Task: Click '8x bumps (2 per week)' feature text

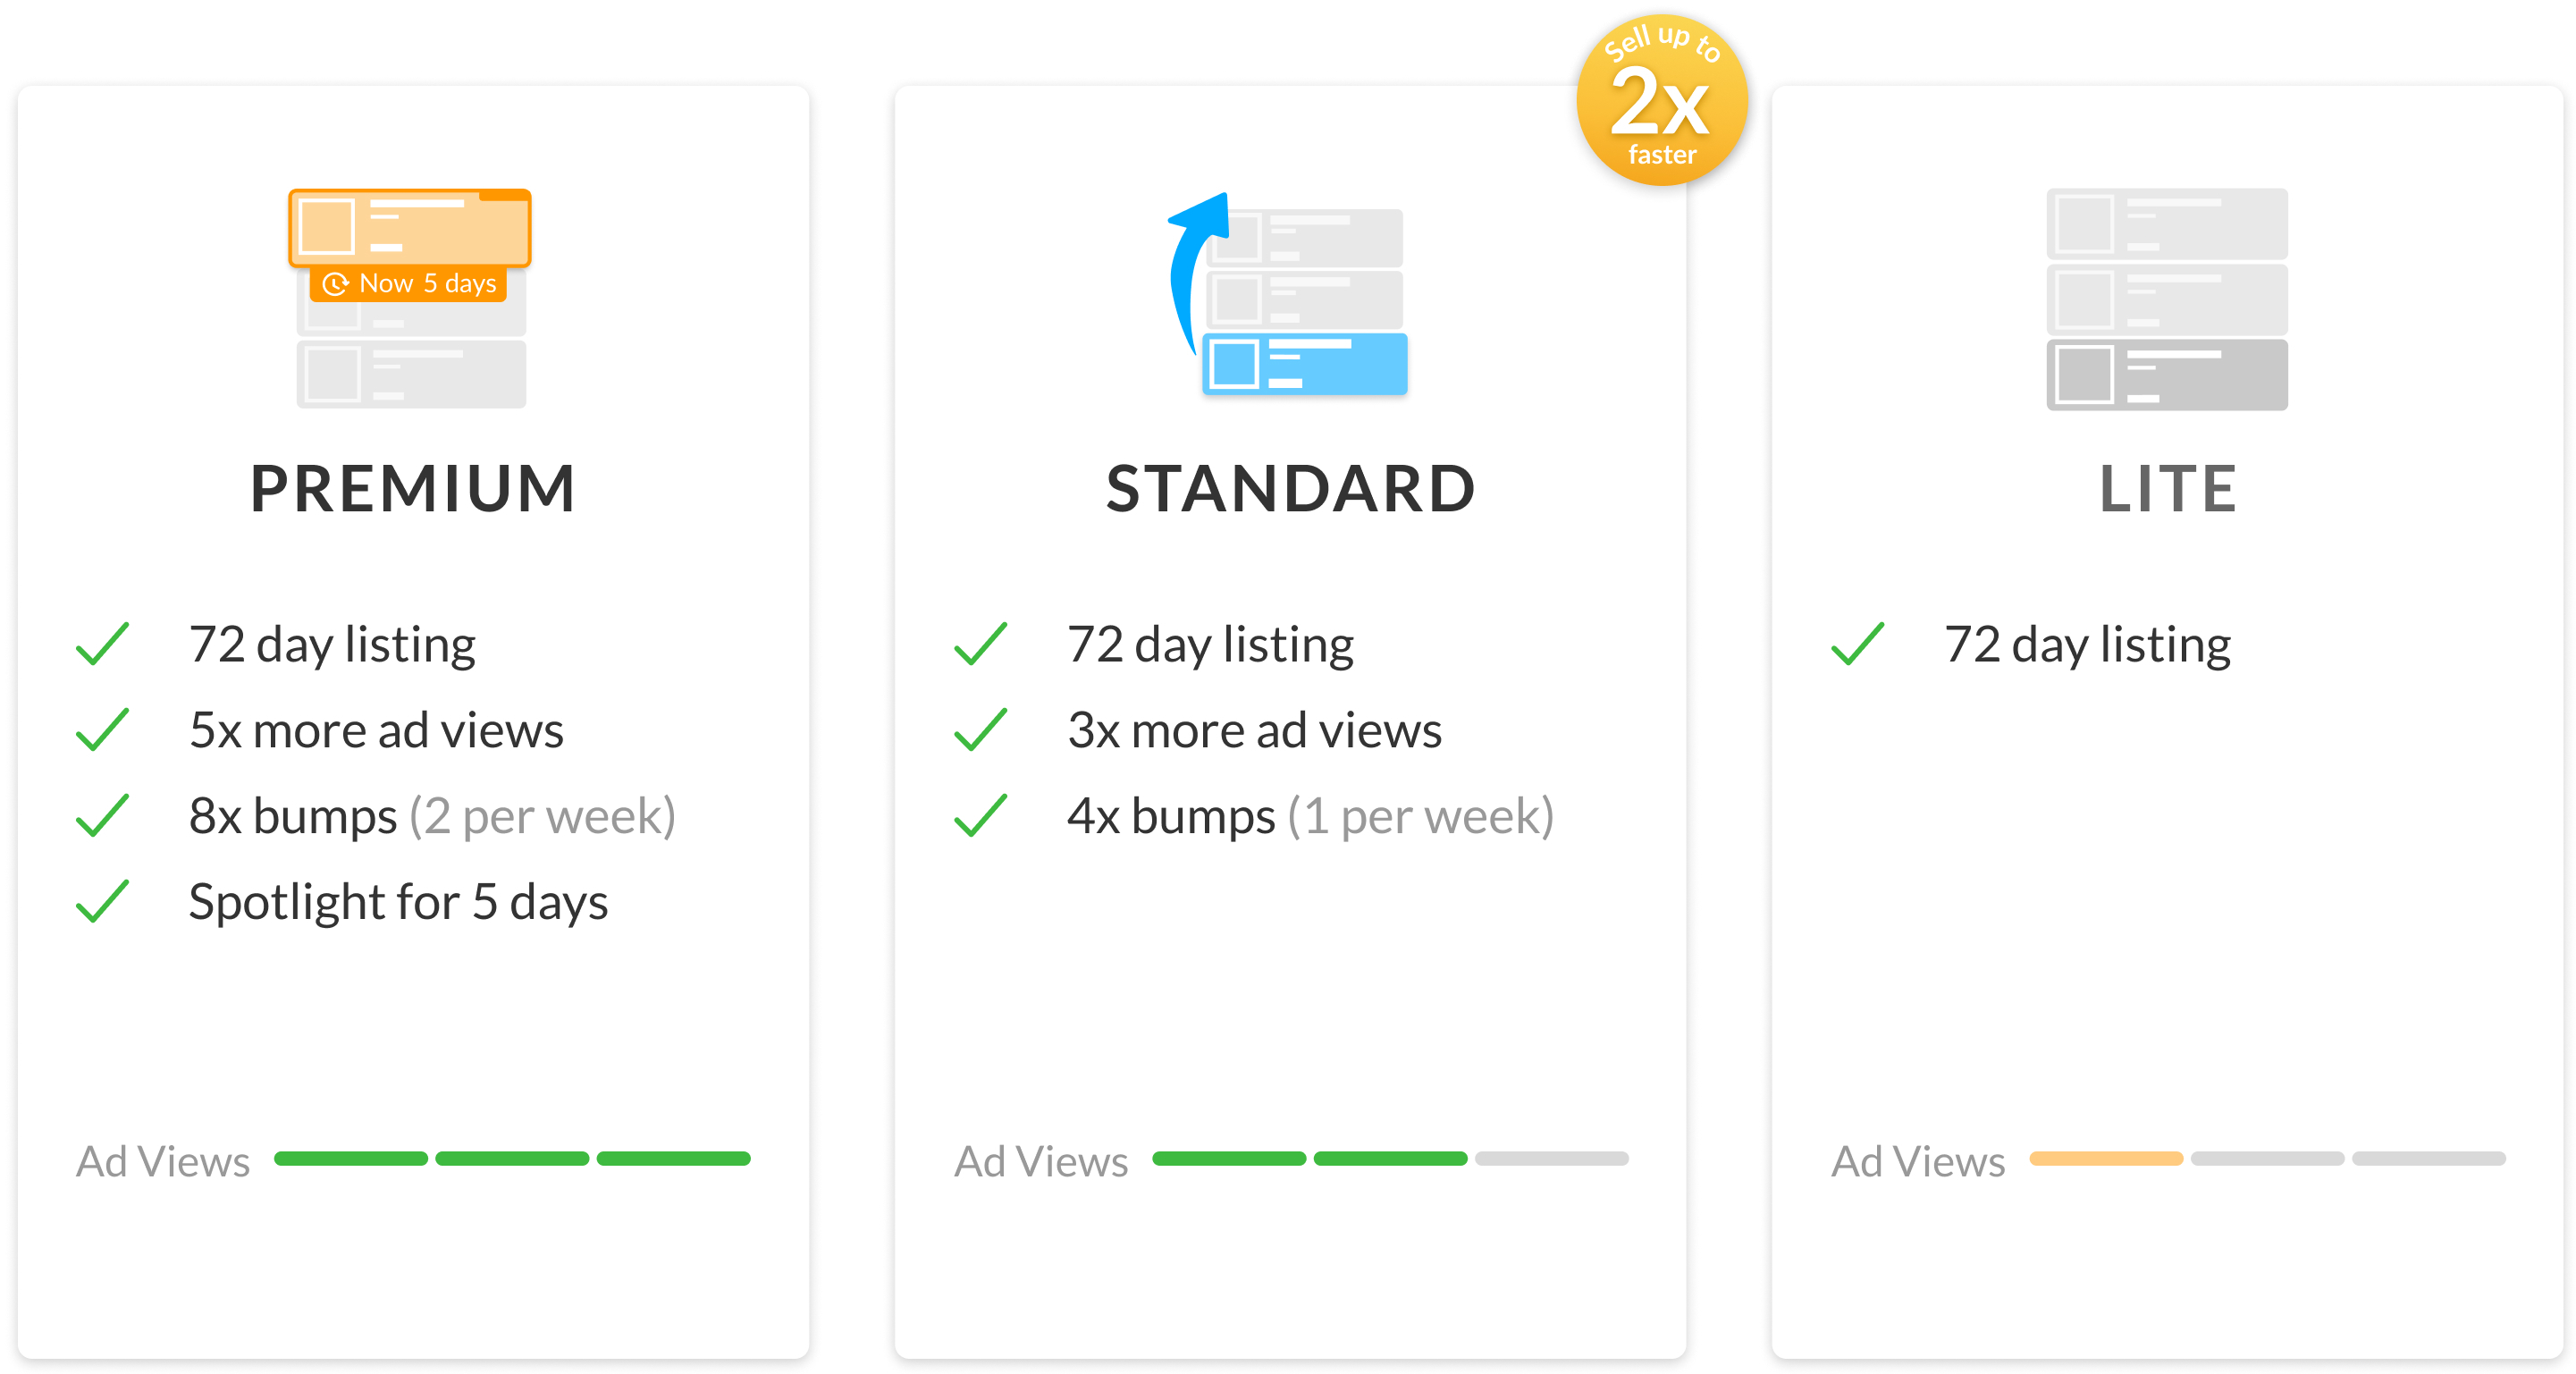Action: tap(433, 815)
